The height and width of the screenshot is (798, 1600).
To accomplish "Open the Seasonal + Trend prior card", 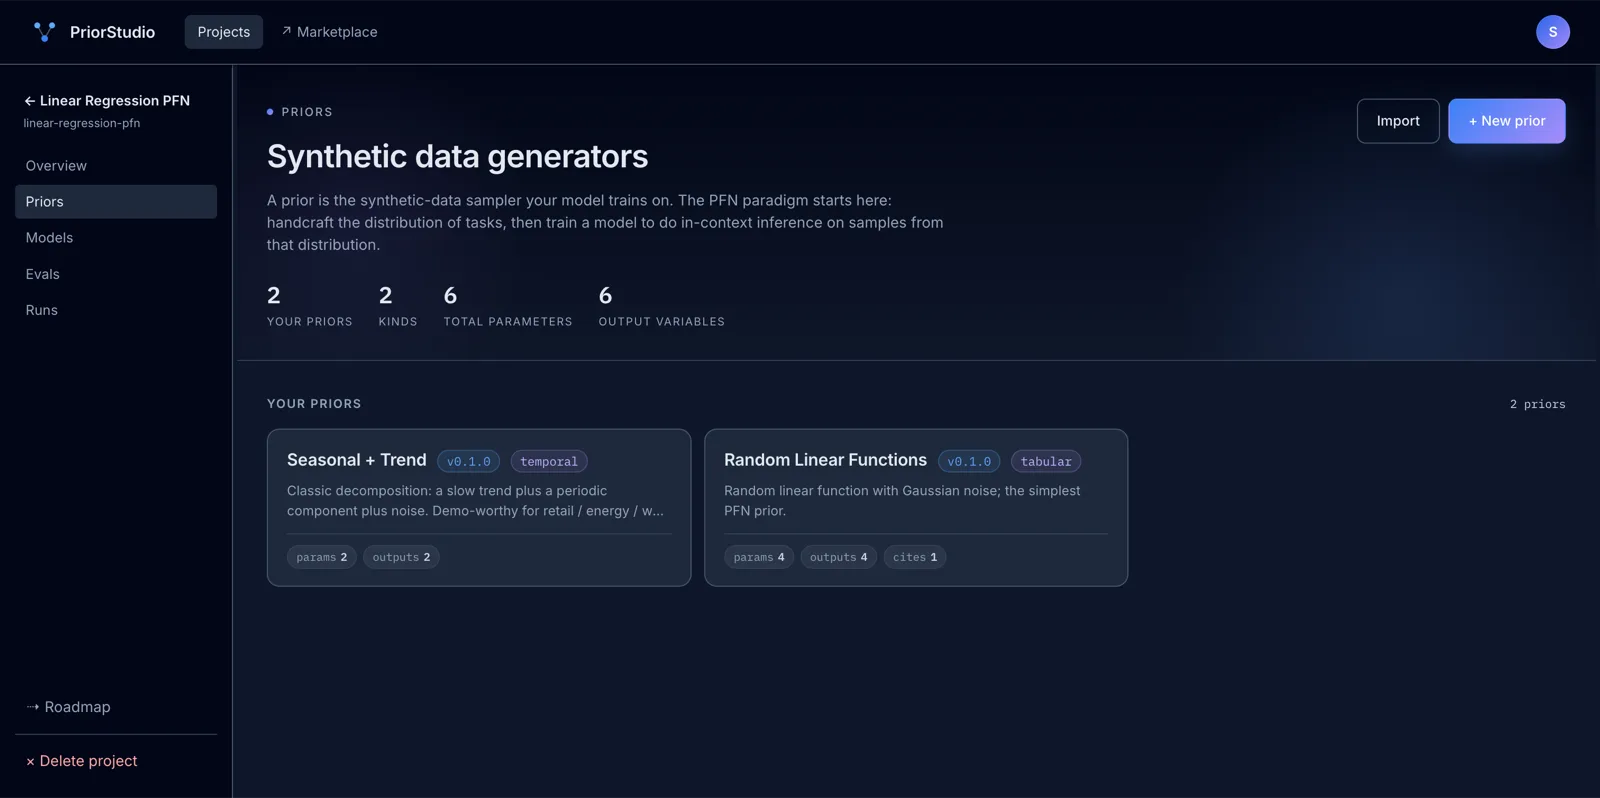I will point(479,508).
